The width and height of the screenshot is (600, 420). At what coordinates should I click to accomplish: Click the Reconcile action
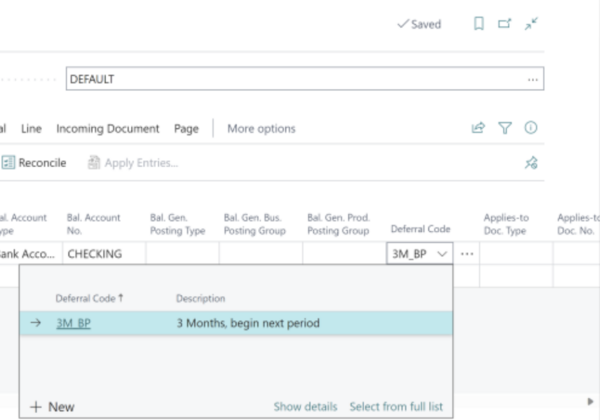point(35,163)
